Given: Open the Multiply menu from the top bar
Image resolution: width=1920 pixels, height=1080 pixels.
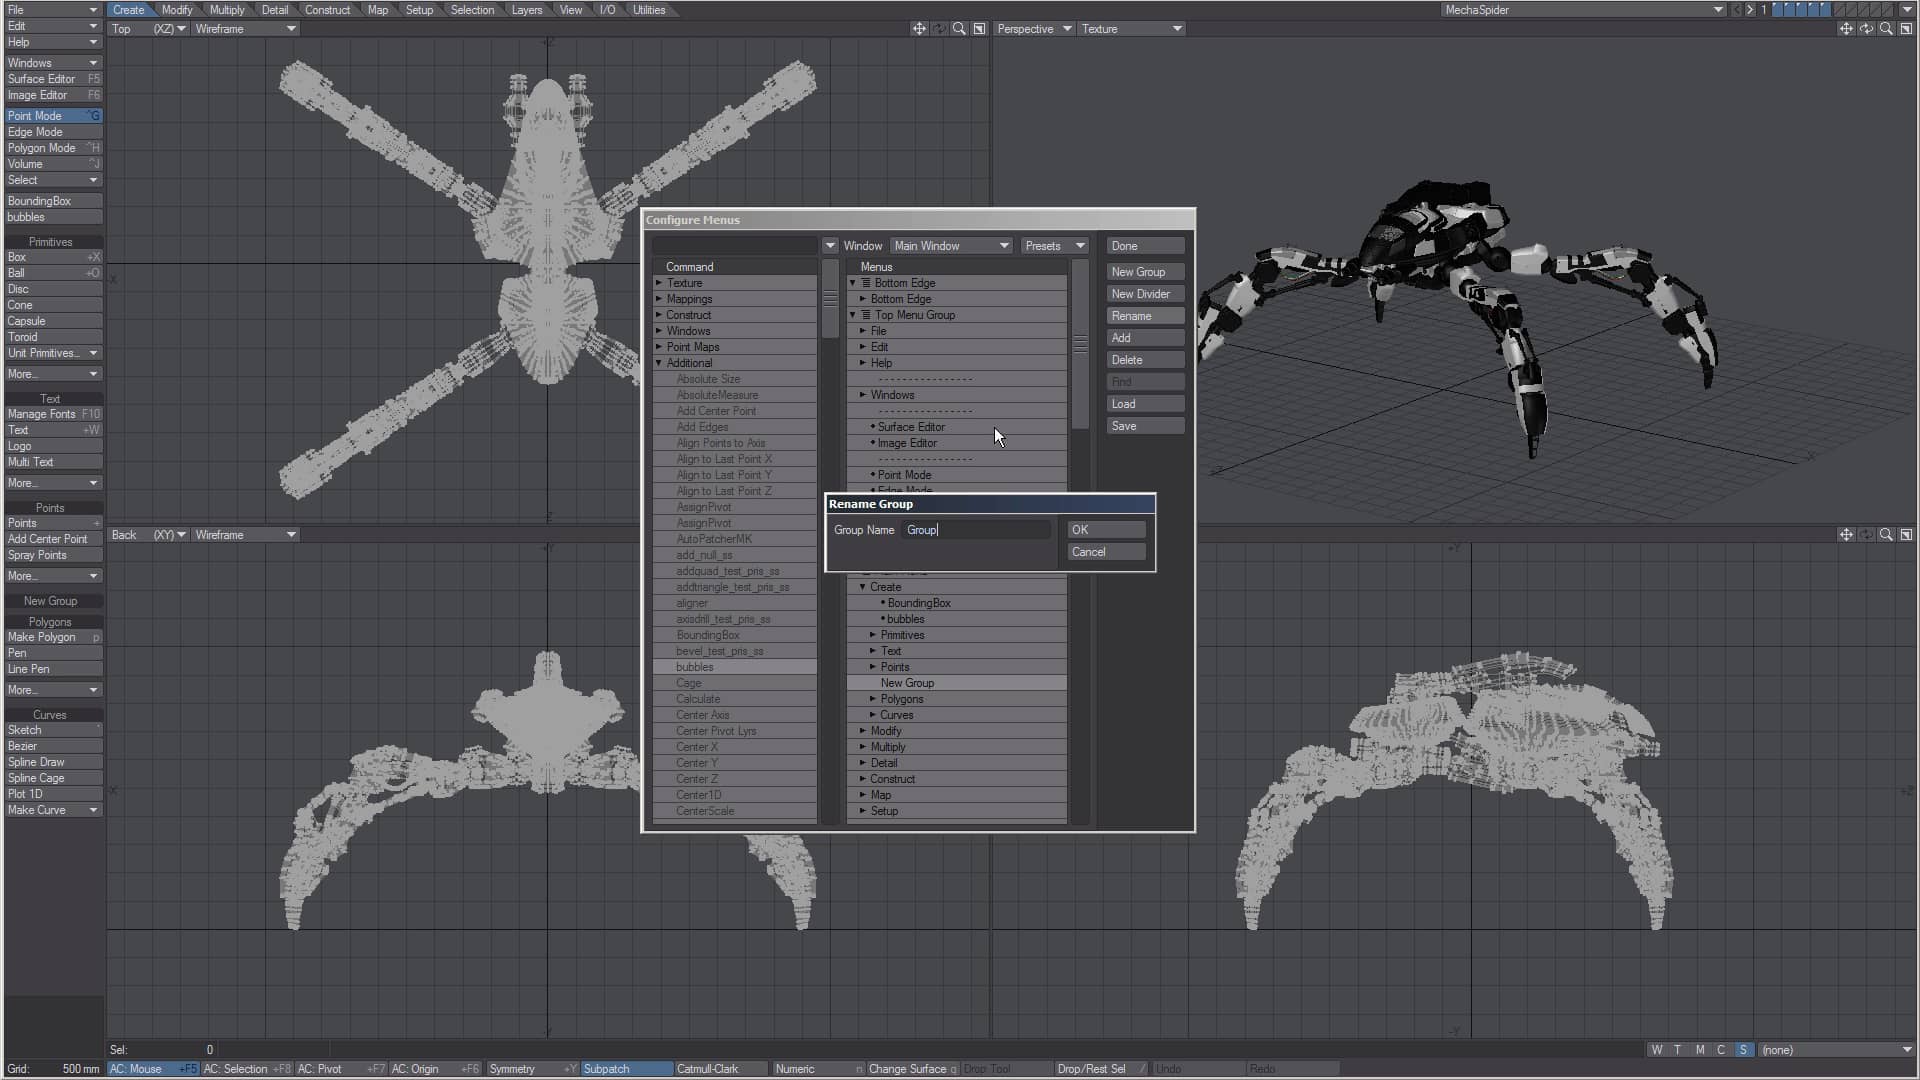Looking at the screenshot, I should pos(226,9).
